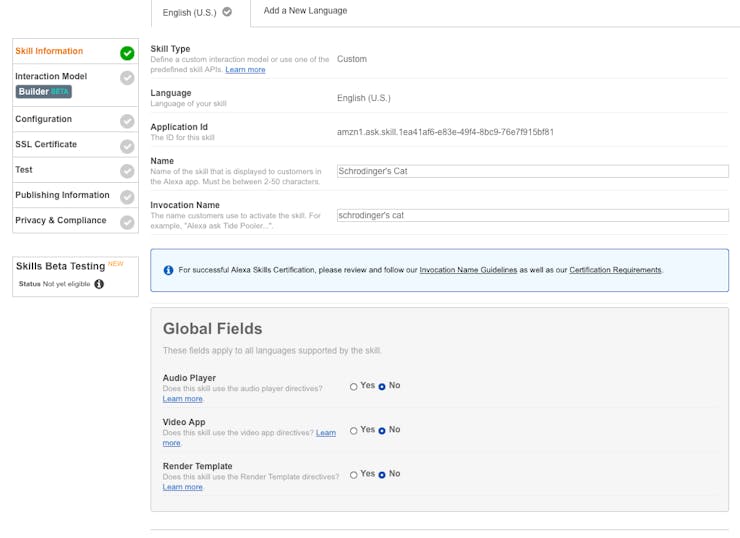
Task: Click the Invocation Name input field
Action: pyautogui.click(x=533, y=216)
